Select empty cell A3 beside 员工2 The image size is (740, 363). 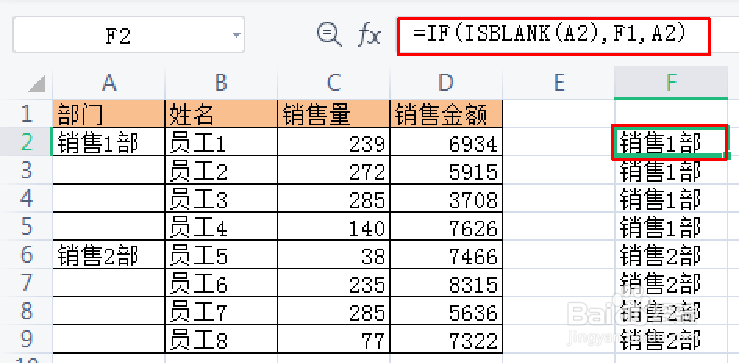pos(109,170)
